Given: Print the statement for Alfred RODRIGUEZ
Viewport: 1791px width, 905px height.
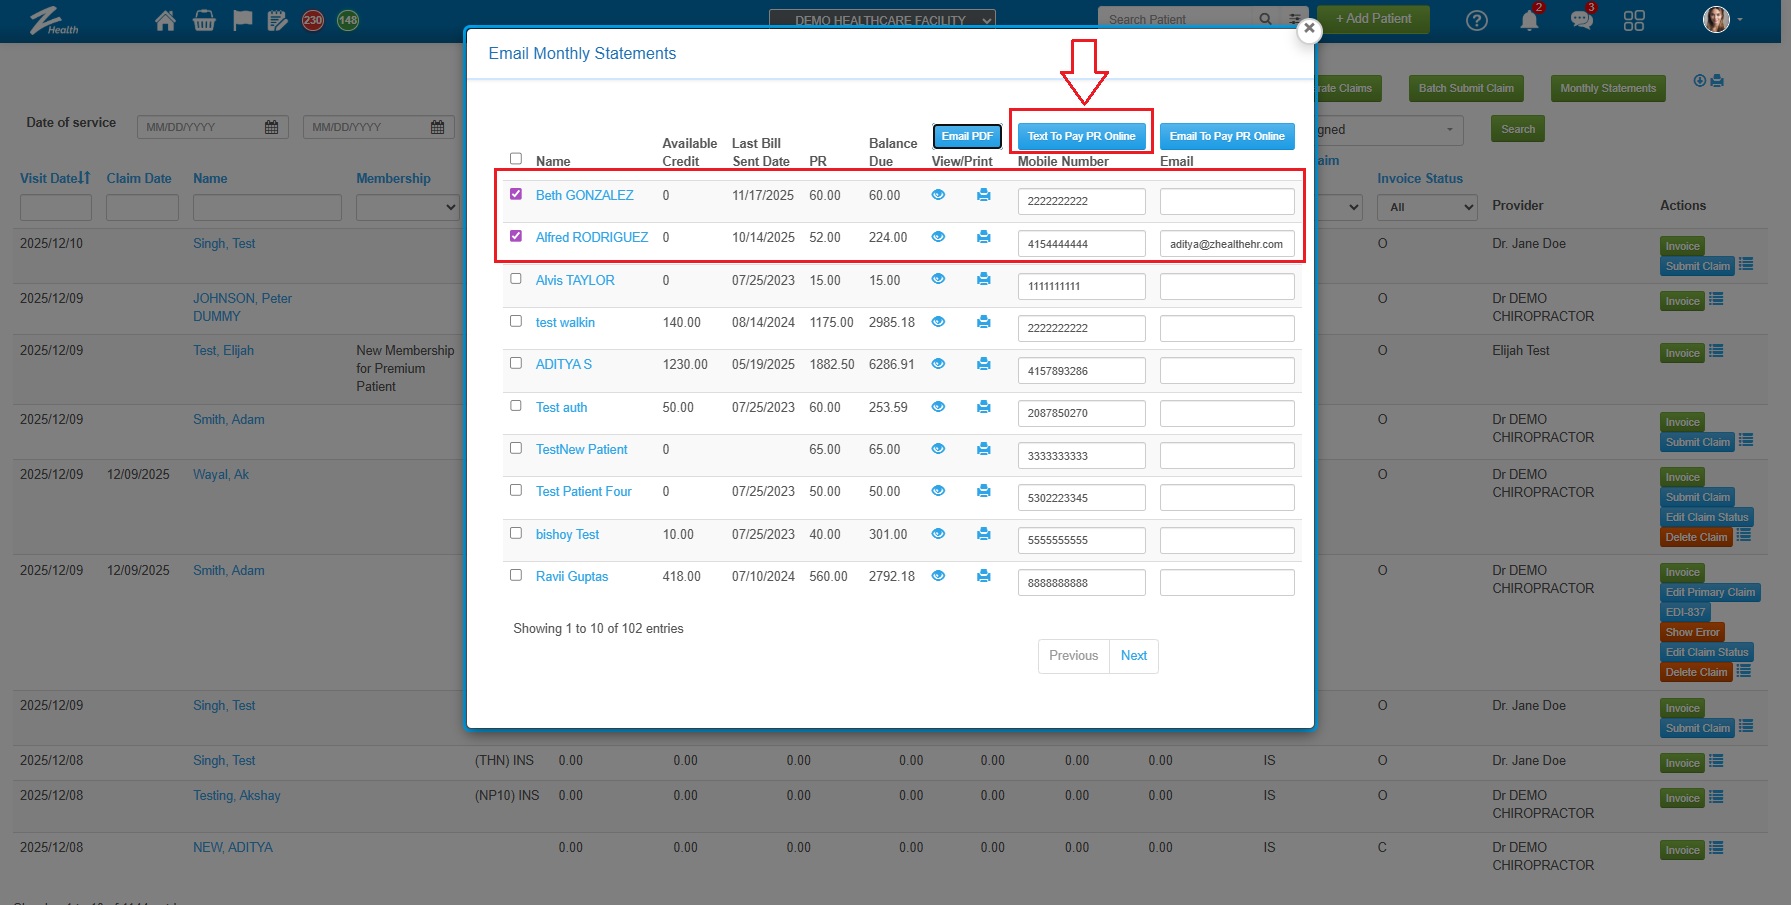Looking at the screenshot, I should pyautogui.click(x=984, y=237).
